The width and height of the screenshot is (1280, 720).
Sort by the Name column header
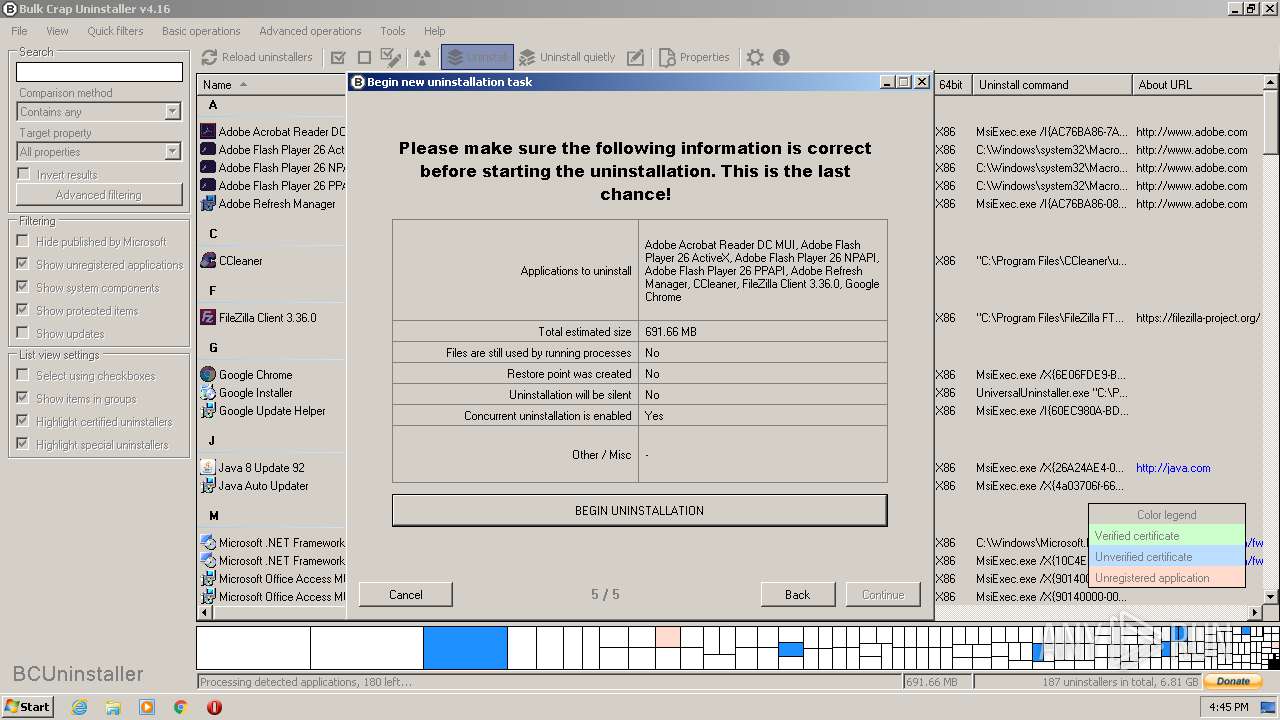click(x=271, y=85)
